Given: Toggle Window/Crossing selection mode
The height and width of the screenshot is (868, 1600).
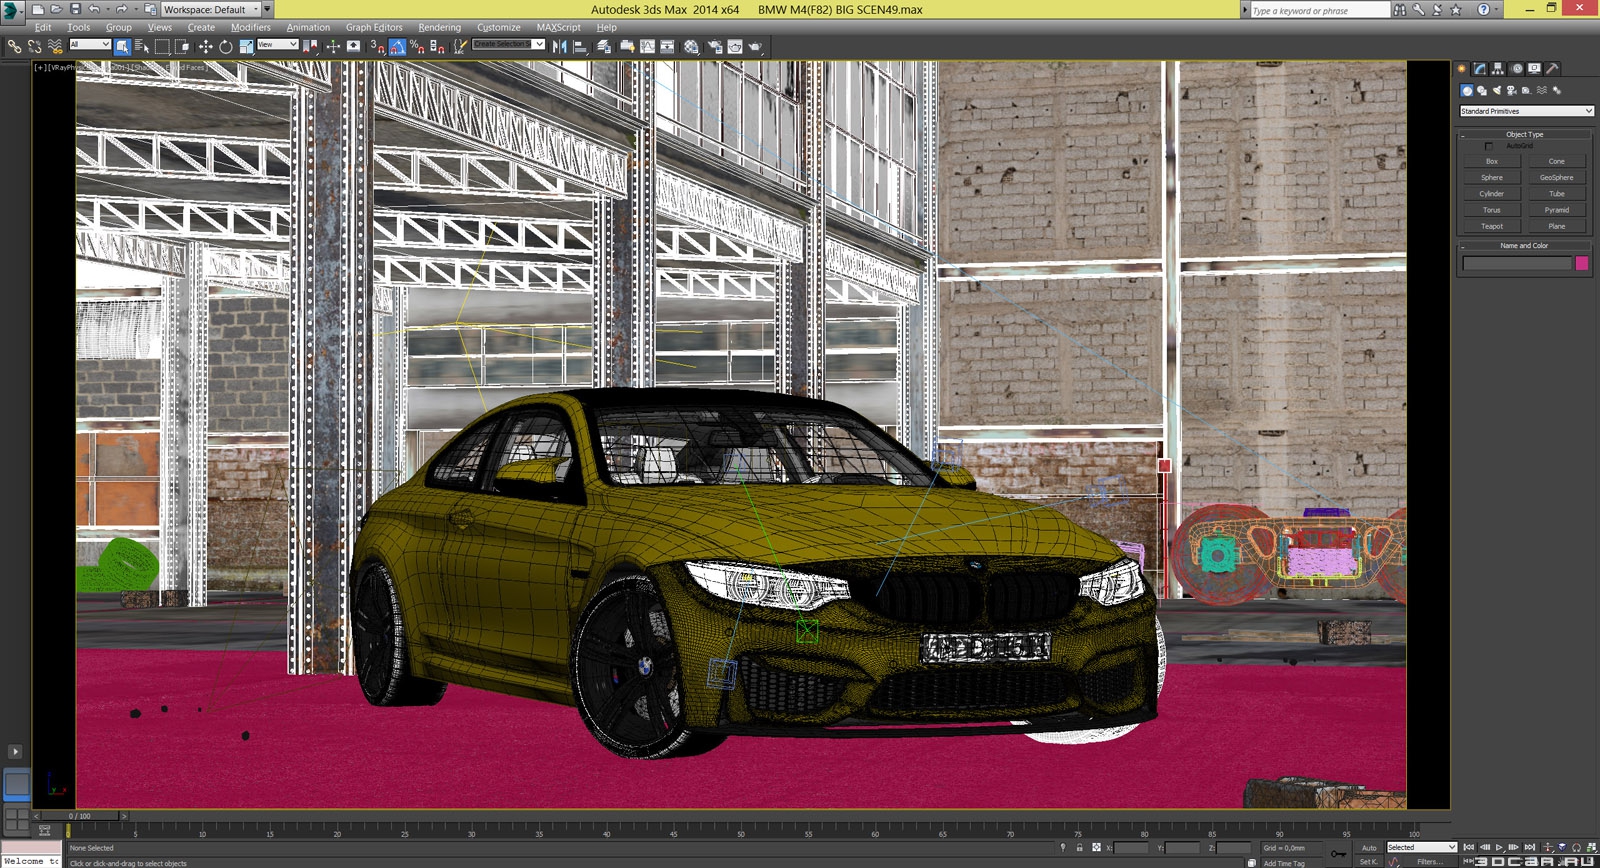Looking at the screenshot, I should 182,46.
